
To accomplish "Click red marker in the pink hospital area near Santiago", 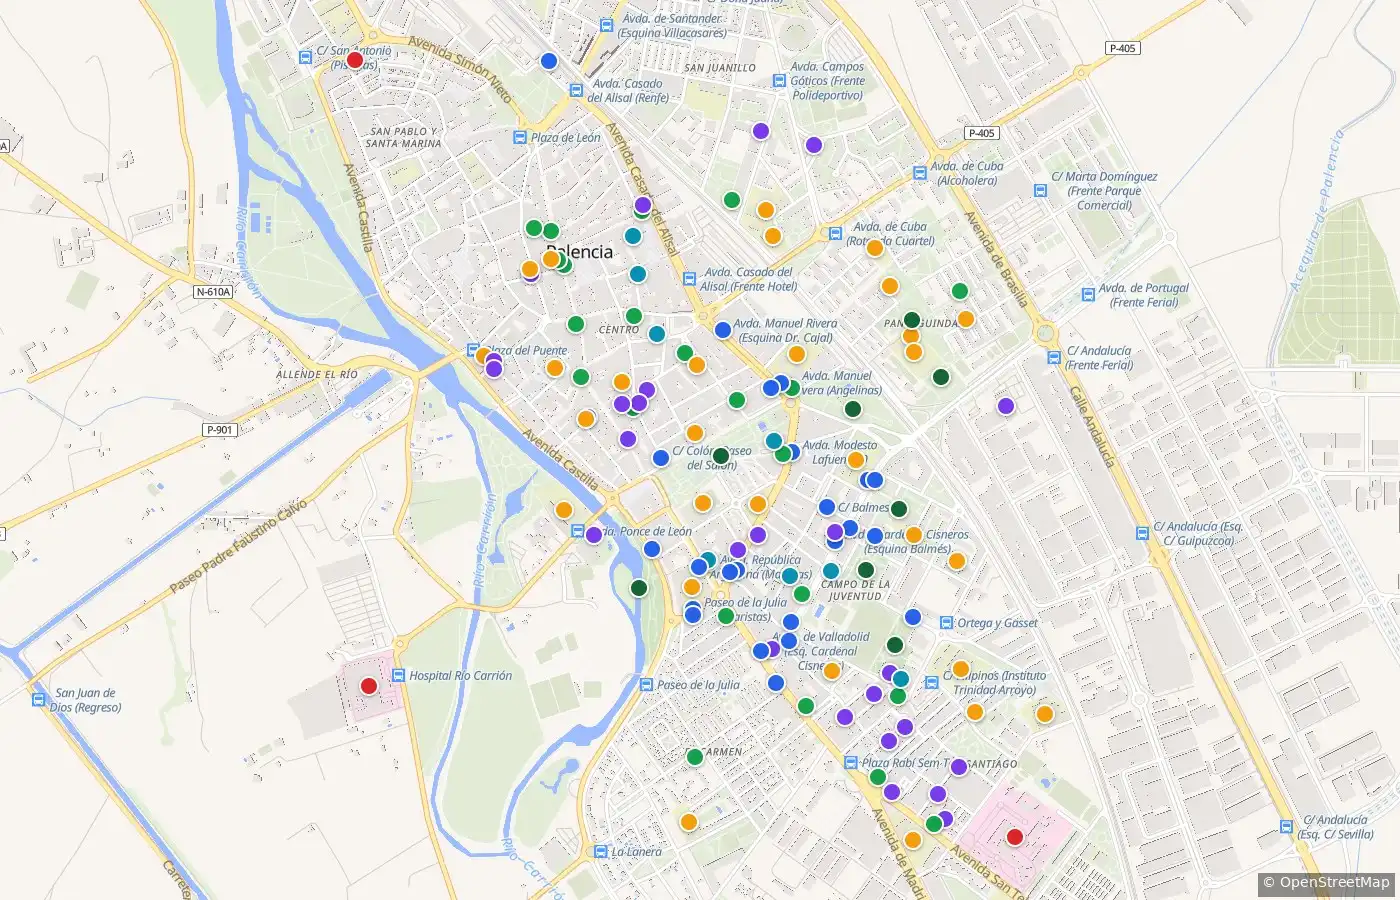I will [x=1015, y=837].
